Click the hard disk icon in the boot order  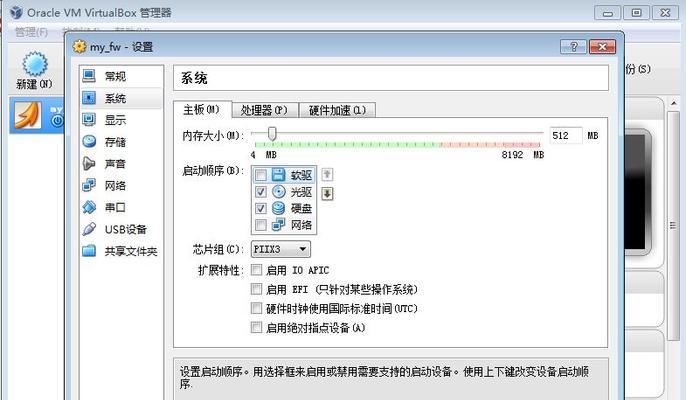(279, 208)
